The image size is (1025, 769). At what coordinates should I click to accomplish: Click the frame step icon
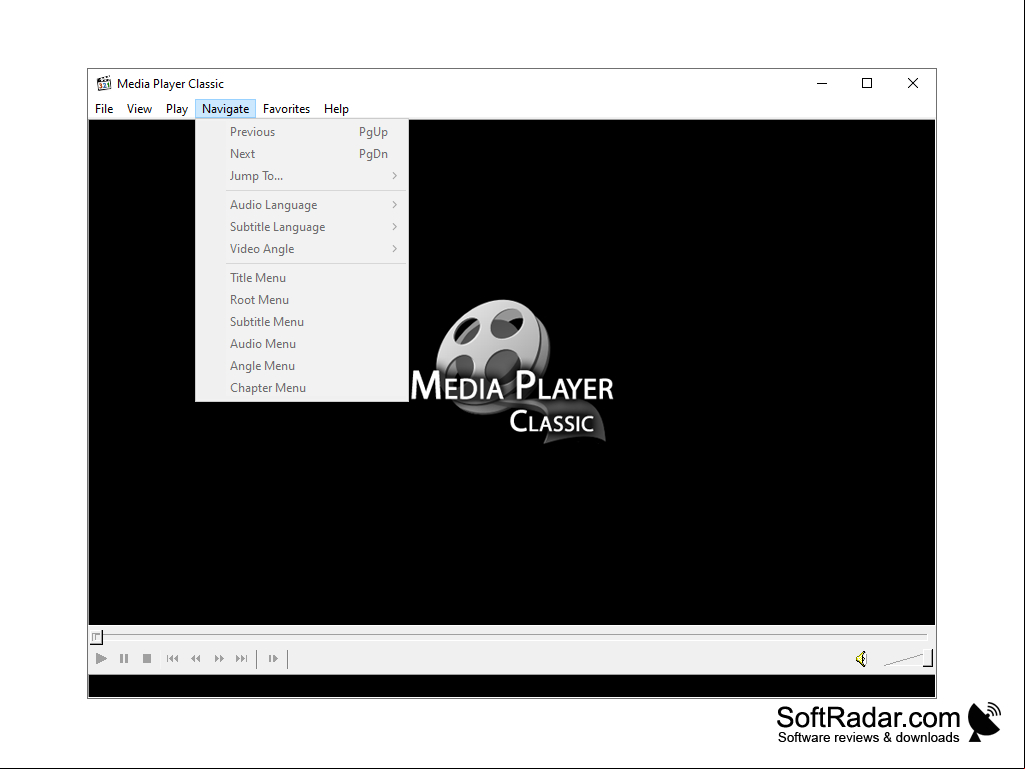click(273, 658)
